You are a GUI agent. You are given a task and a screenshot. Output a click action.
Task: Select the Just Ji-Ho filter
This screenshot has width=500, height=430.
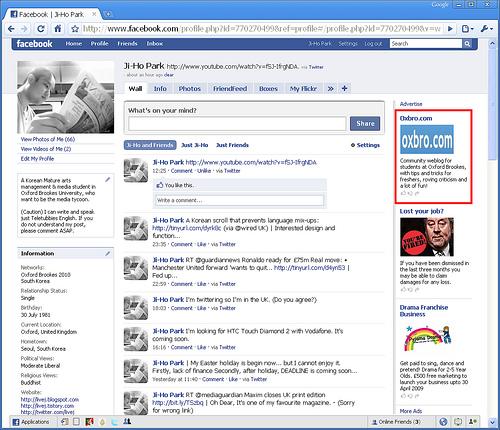(x=195, y=145)
